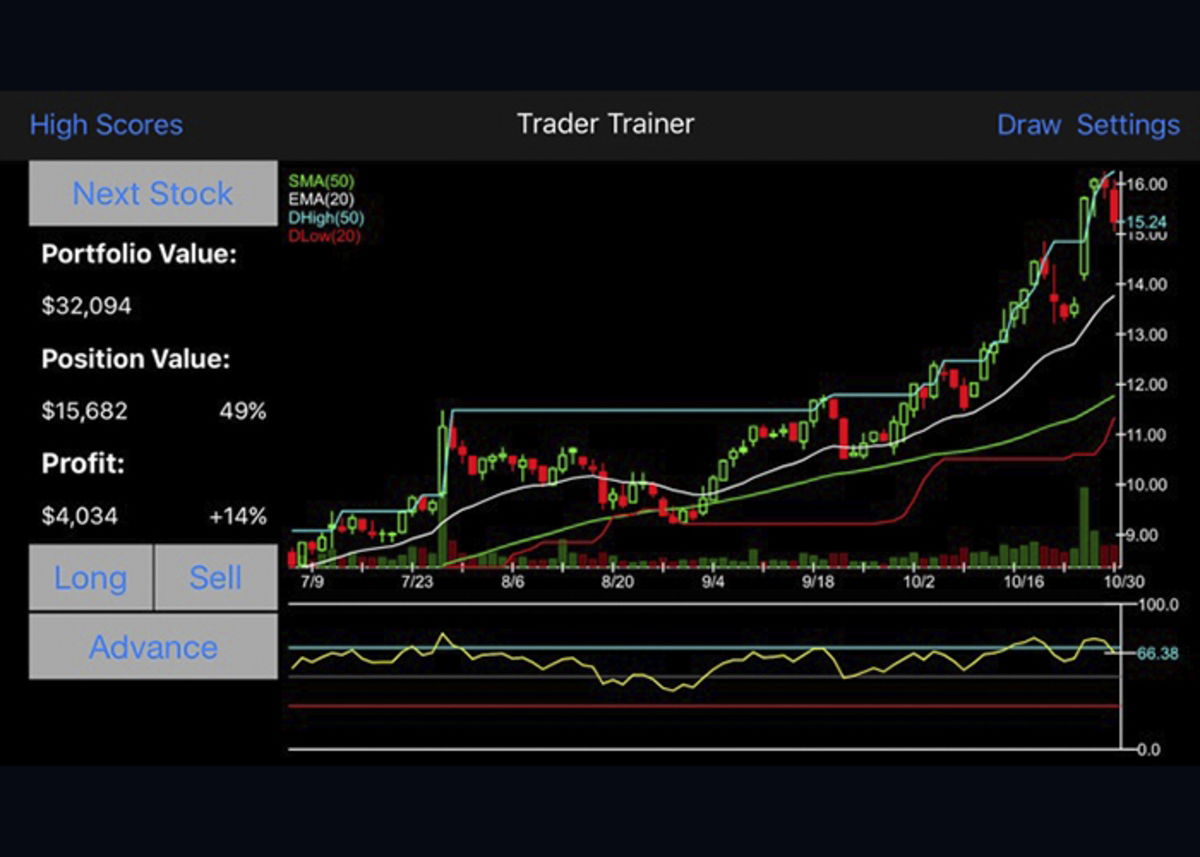Hit the Sell button
Screen dimensions: 1200x857
coord(216,578)
